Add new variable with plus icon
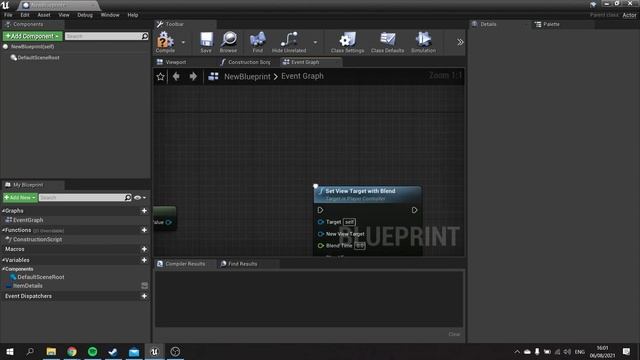 (x=144, y=260)
